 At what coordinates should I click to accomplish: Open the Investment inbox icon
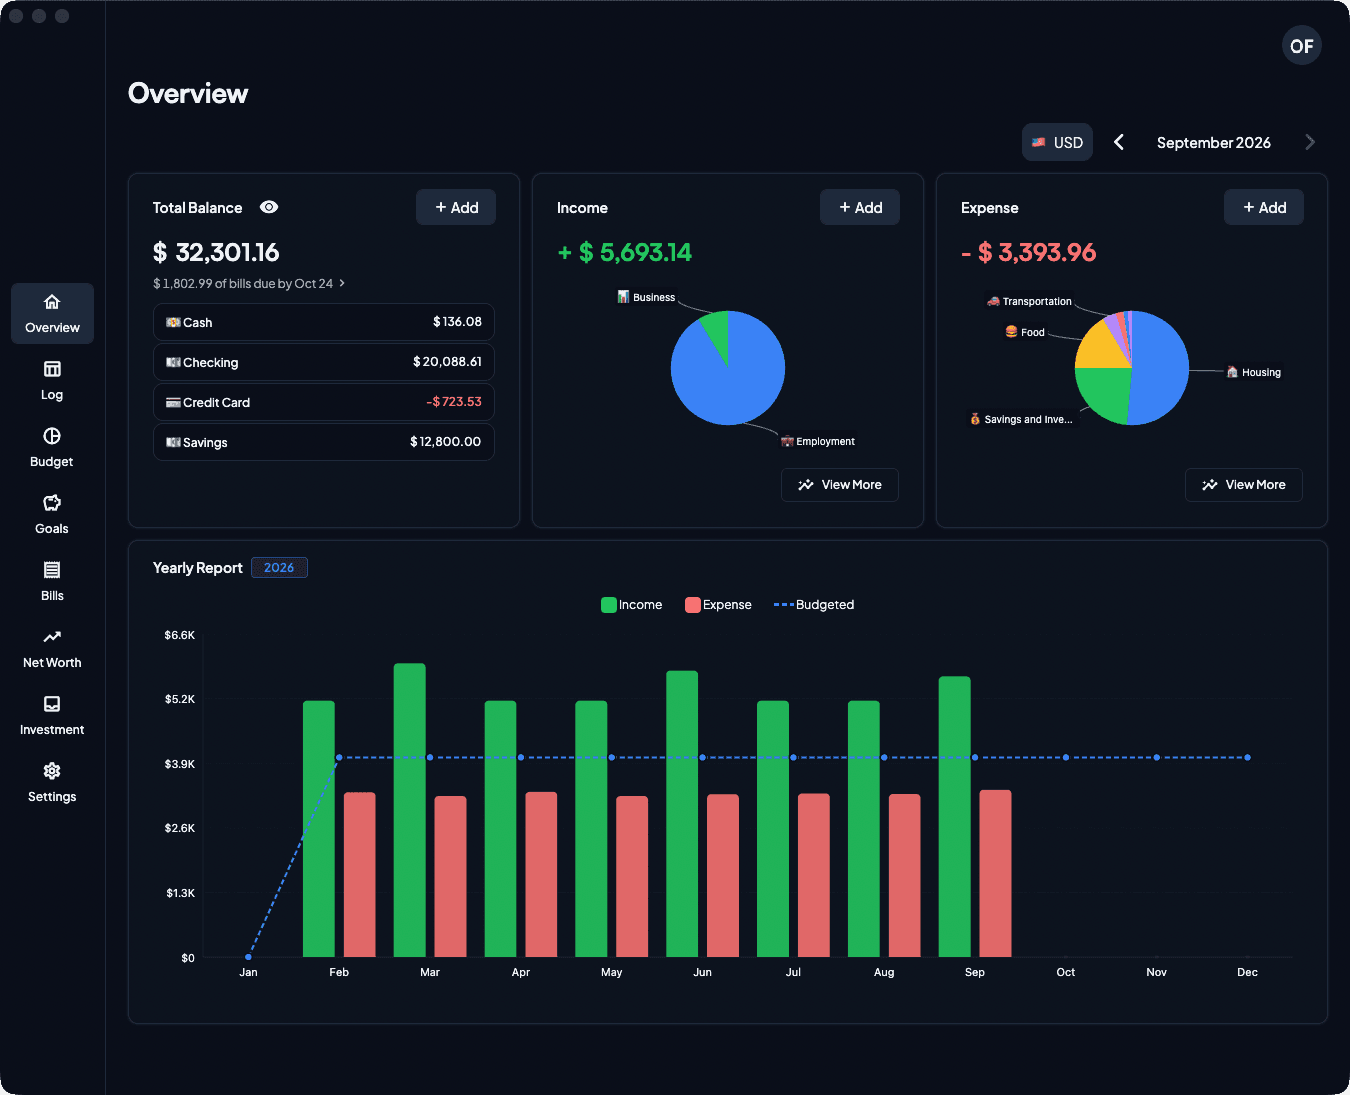point(52,704)
